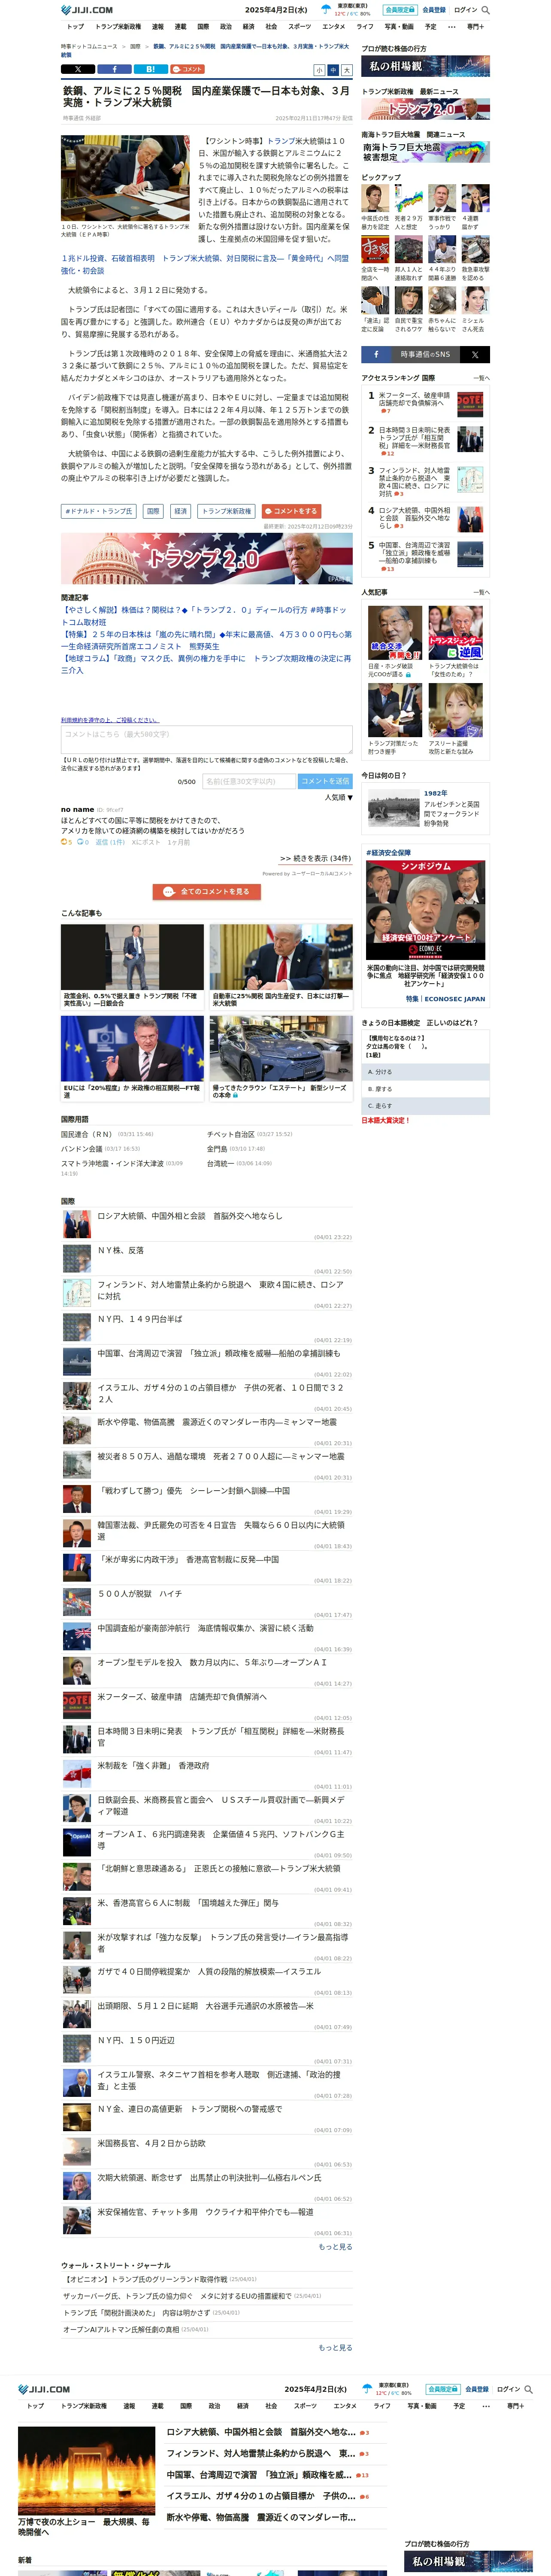Go to トップ in the top nav bar
The image size is (551, 2576).
click(75, 27)
